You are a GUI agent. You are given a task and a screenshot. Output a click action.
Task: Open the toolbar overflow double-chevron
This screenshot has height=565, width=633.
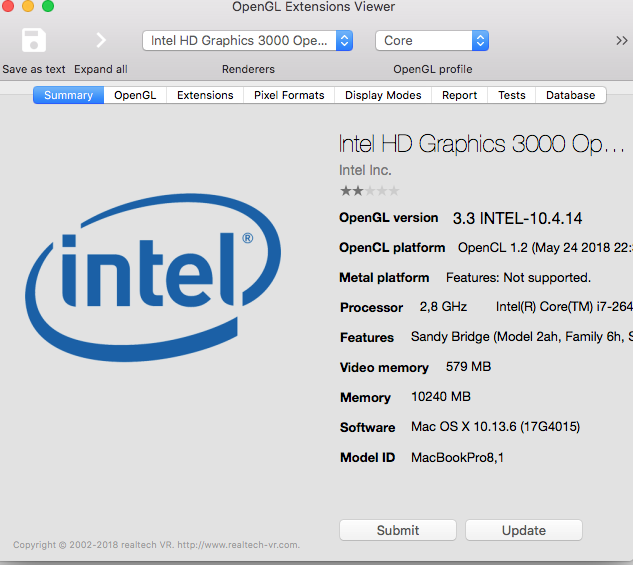tap(622, 41)
